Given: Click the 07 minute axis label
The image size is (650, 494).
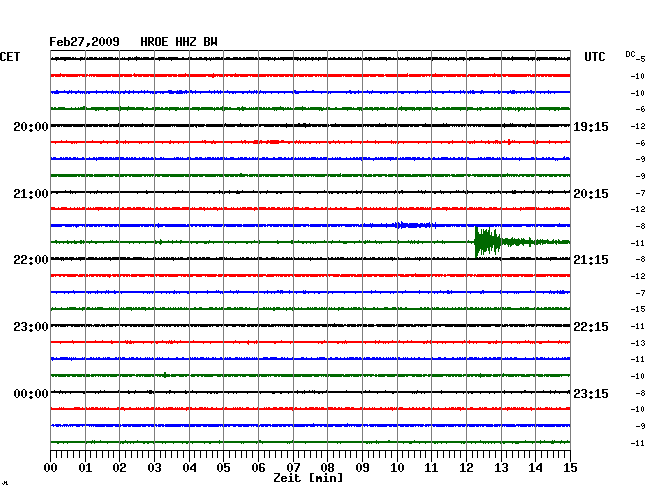Looking at the screenshot, I should tap(293, 468).
